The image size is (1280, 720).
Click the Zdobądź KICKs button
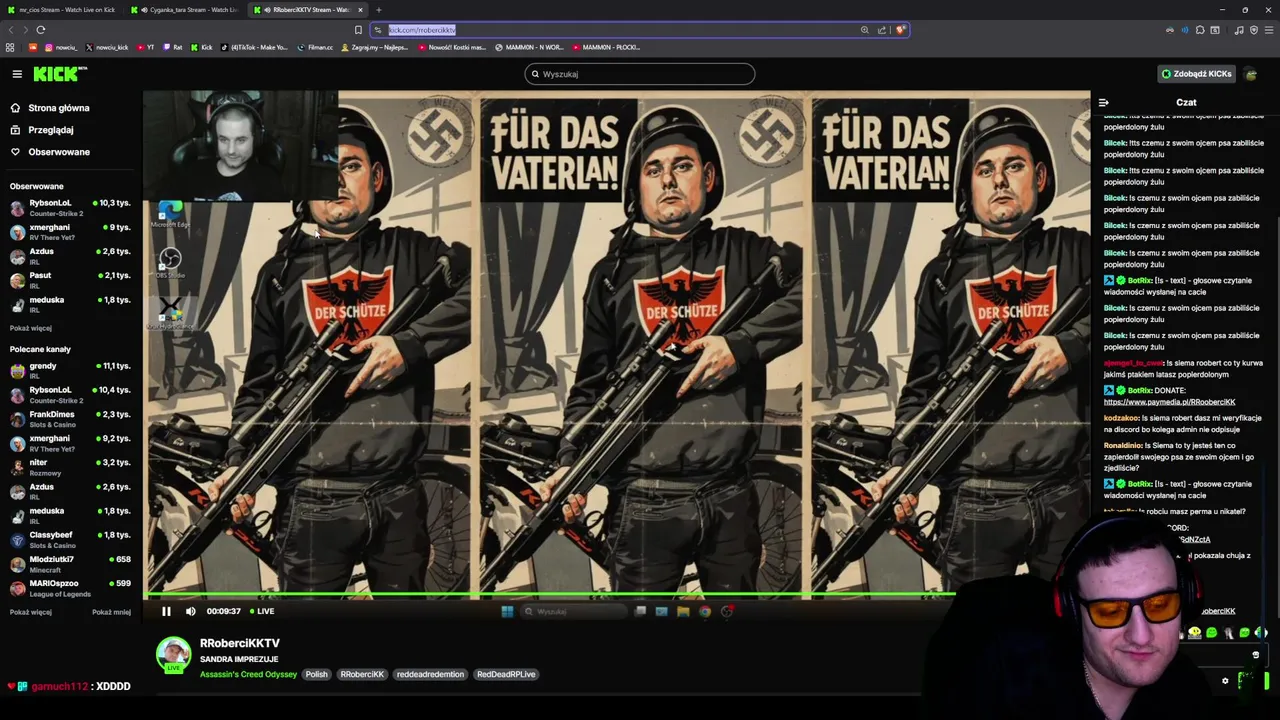pos(1196,74)
